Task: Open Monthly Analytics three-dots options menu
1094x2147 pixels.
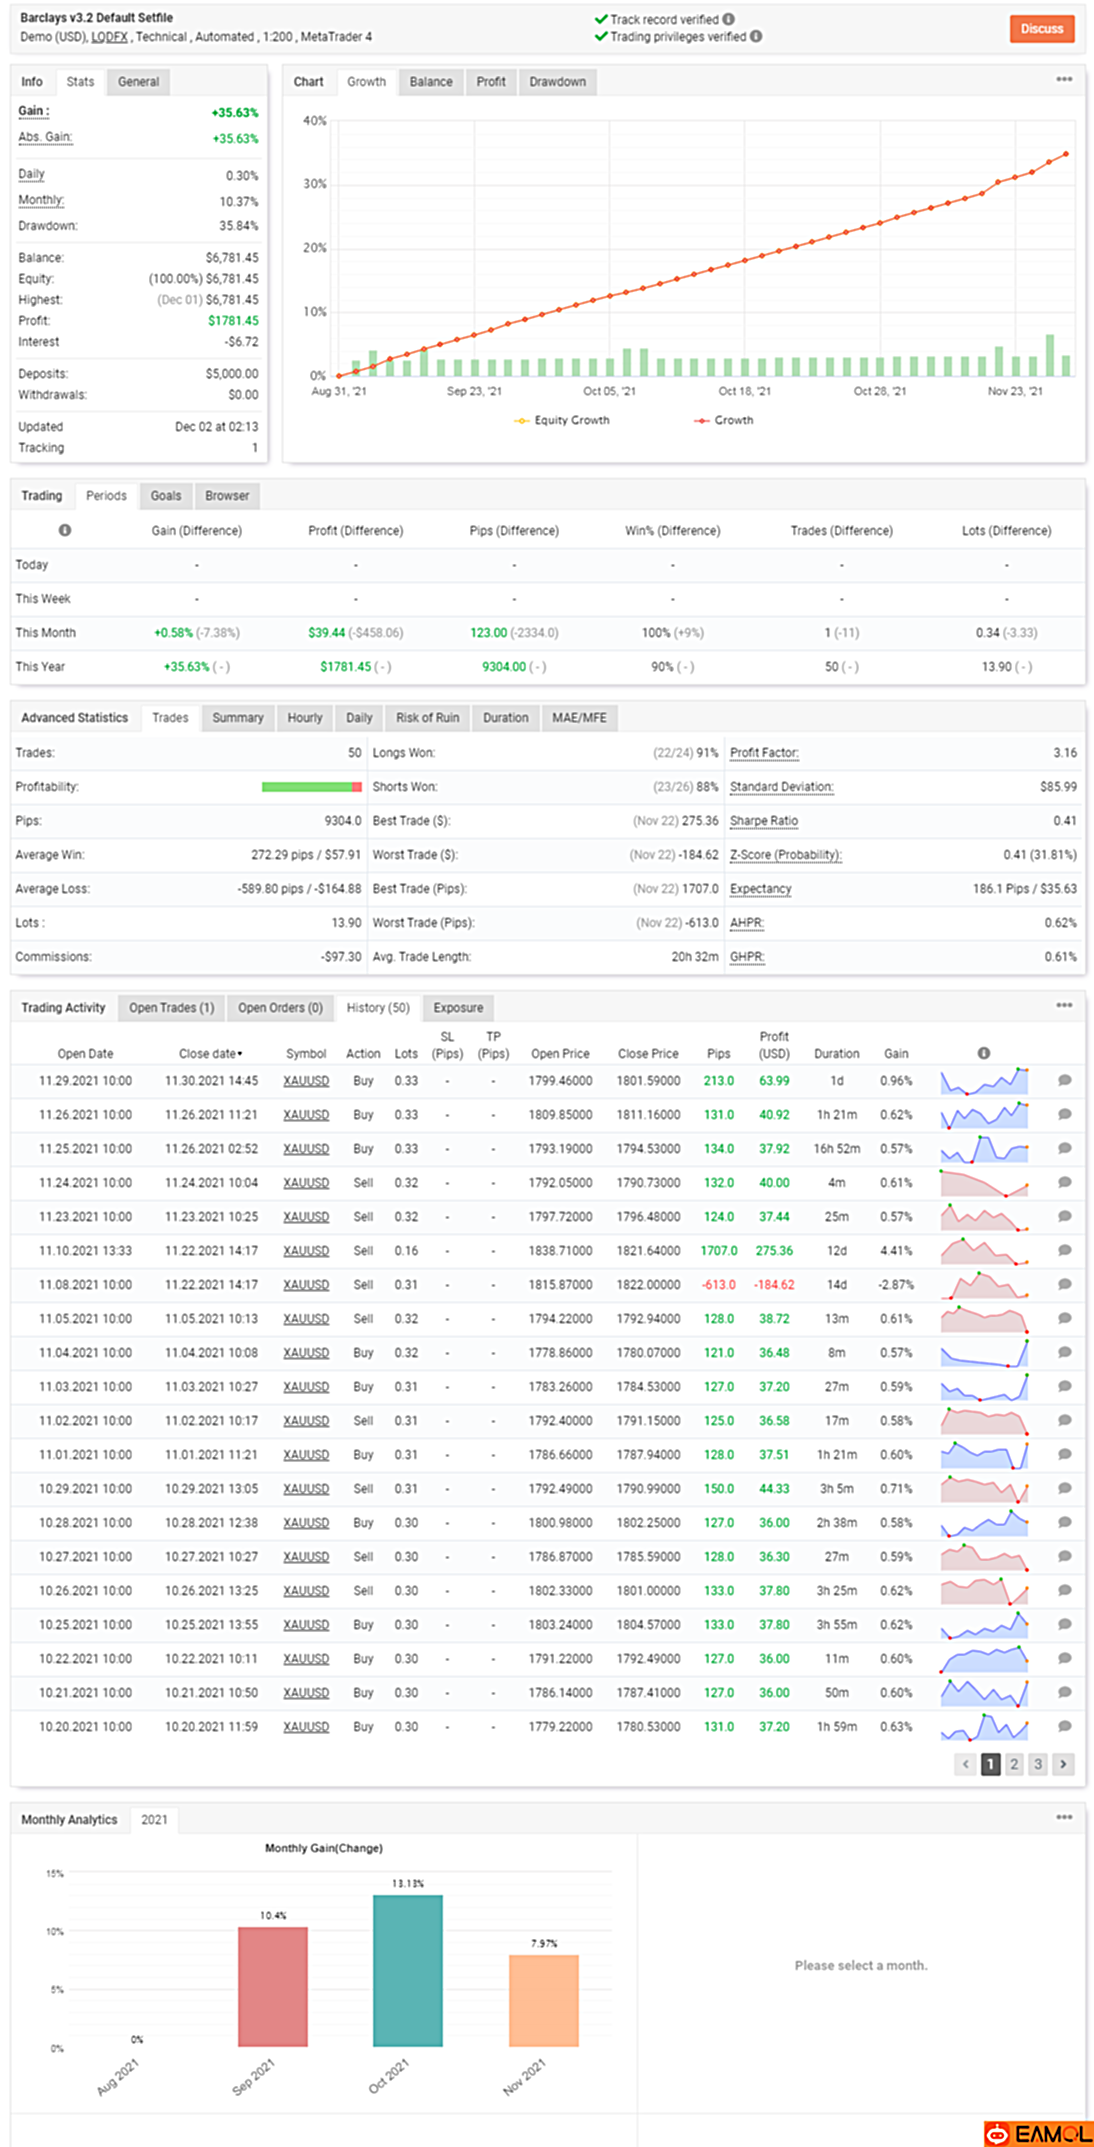Action: point(1064,1818)
